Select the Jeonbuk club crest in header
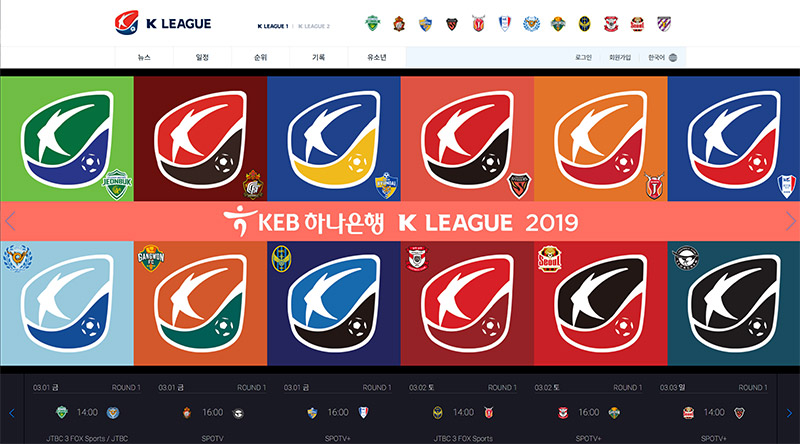800x444 pixels. click(372, 23)
